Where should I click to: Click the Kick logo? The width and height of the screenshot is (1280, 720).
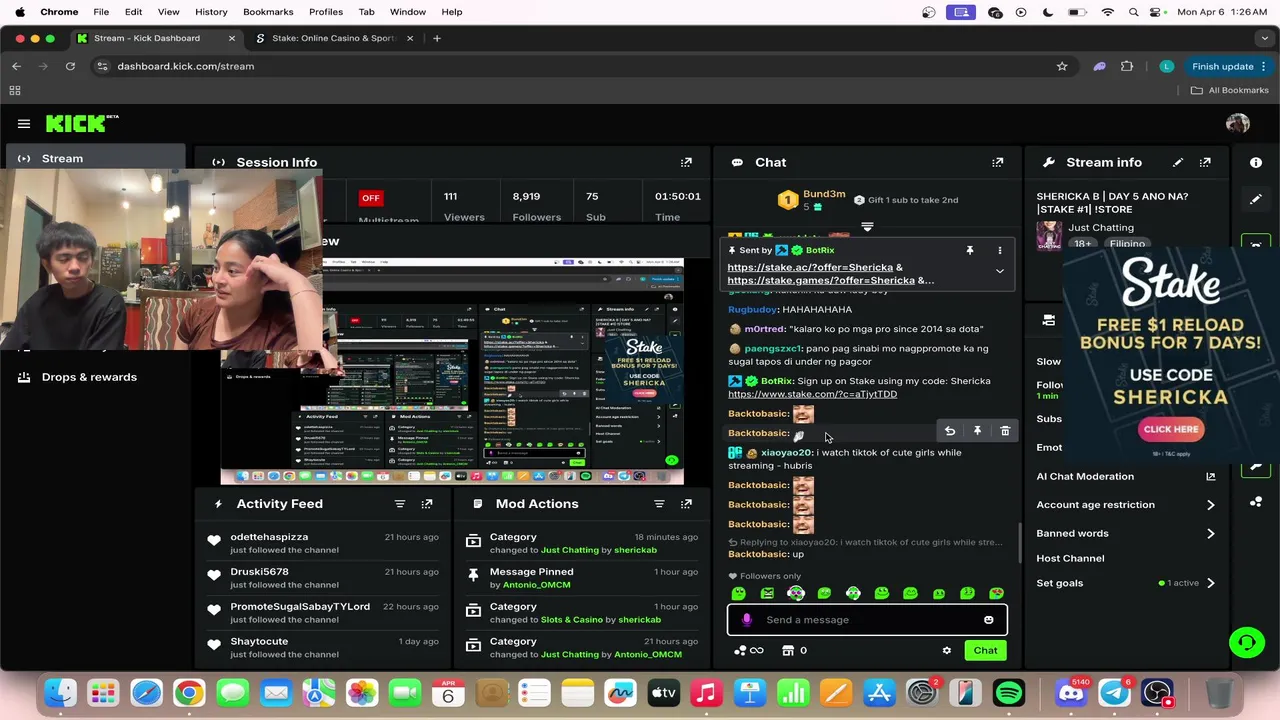82,123
